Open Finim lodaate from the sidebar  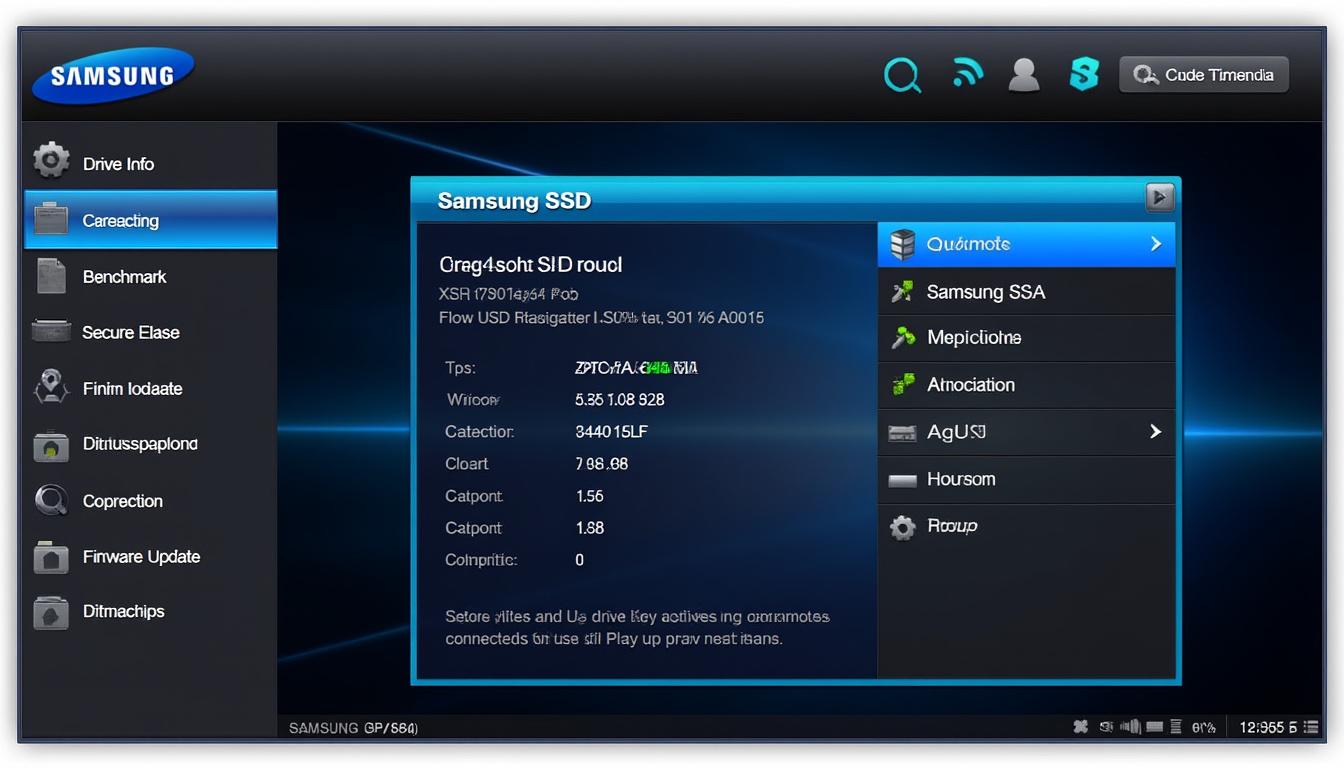coord(132,389)
